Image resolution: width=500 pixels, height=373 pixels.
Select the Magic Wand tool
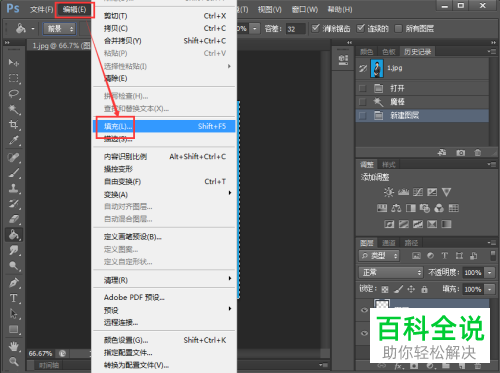14,109
